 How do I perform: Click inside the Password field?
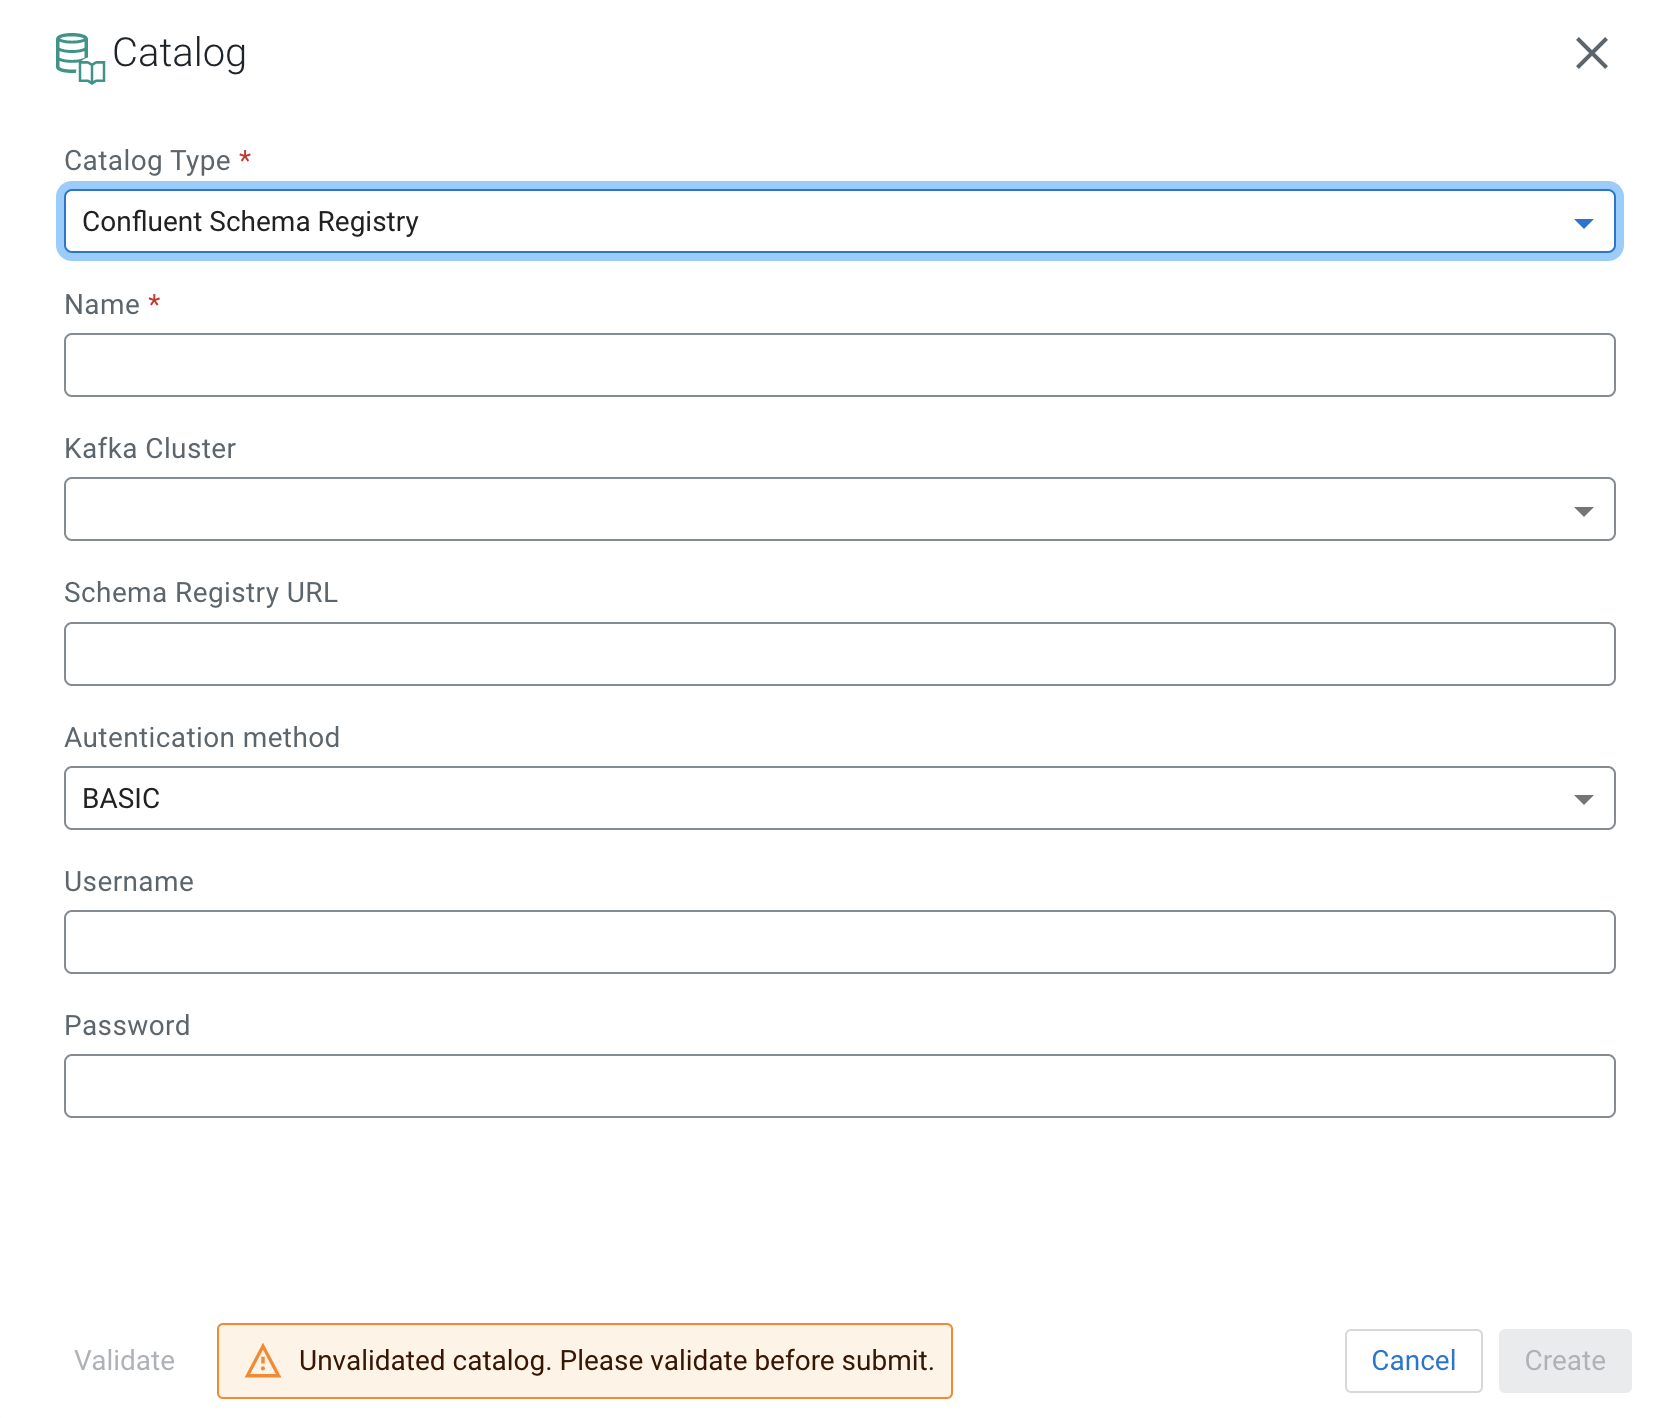[x=839, y=1086]
